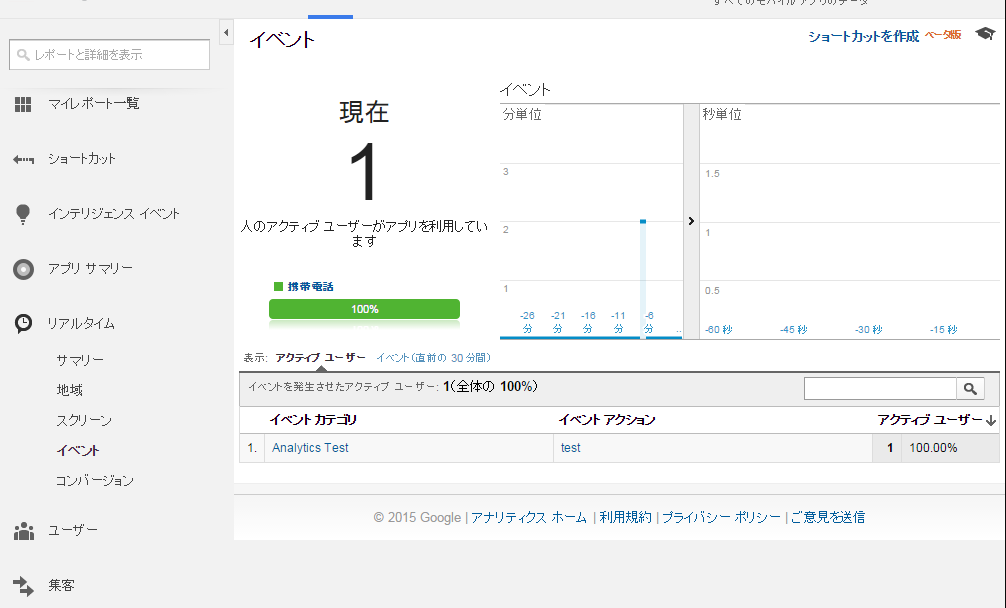1006x608 pixels.
Task: Click the graduation cap help icon
Action: click(985, 35)
